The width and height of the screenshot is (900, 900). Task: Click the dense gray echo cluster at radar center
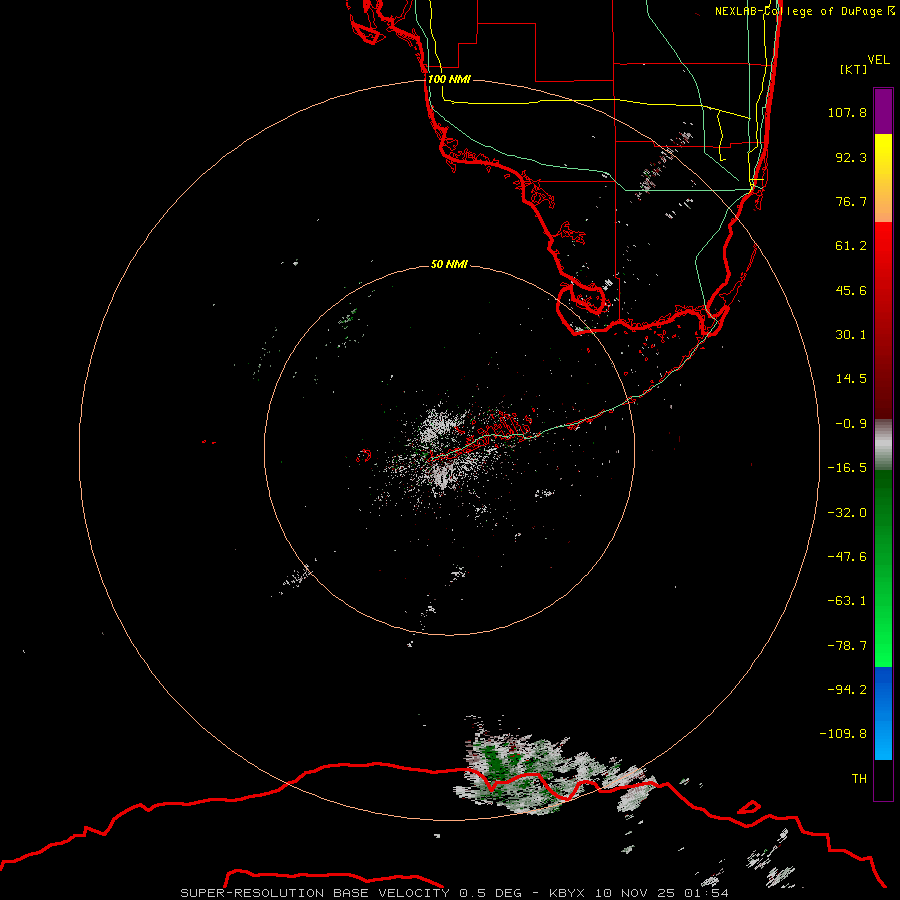(441, 453)
